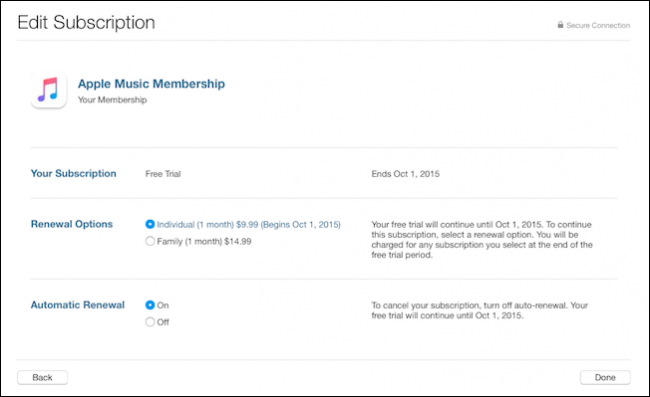Click the Secure Connection lock icon
Viewport: 650px width, 397px height.
coord(560,25)
